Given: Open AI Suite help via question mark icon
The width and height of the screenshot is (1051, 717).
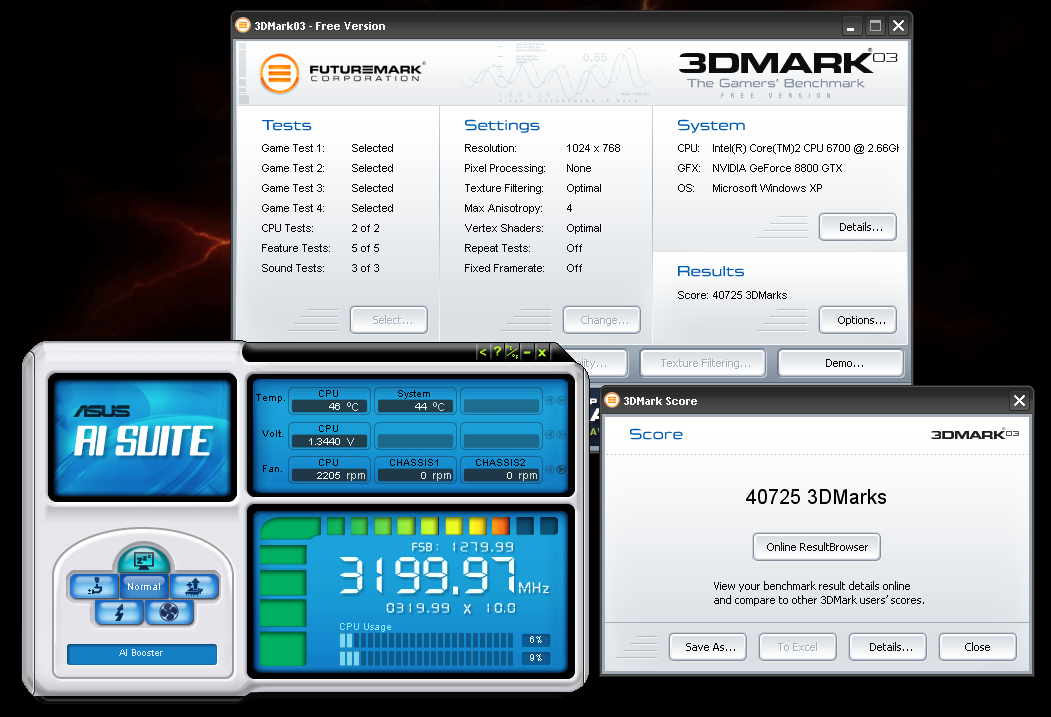Looking at the screenshot, I should pos(497,352).
